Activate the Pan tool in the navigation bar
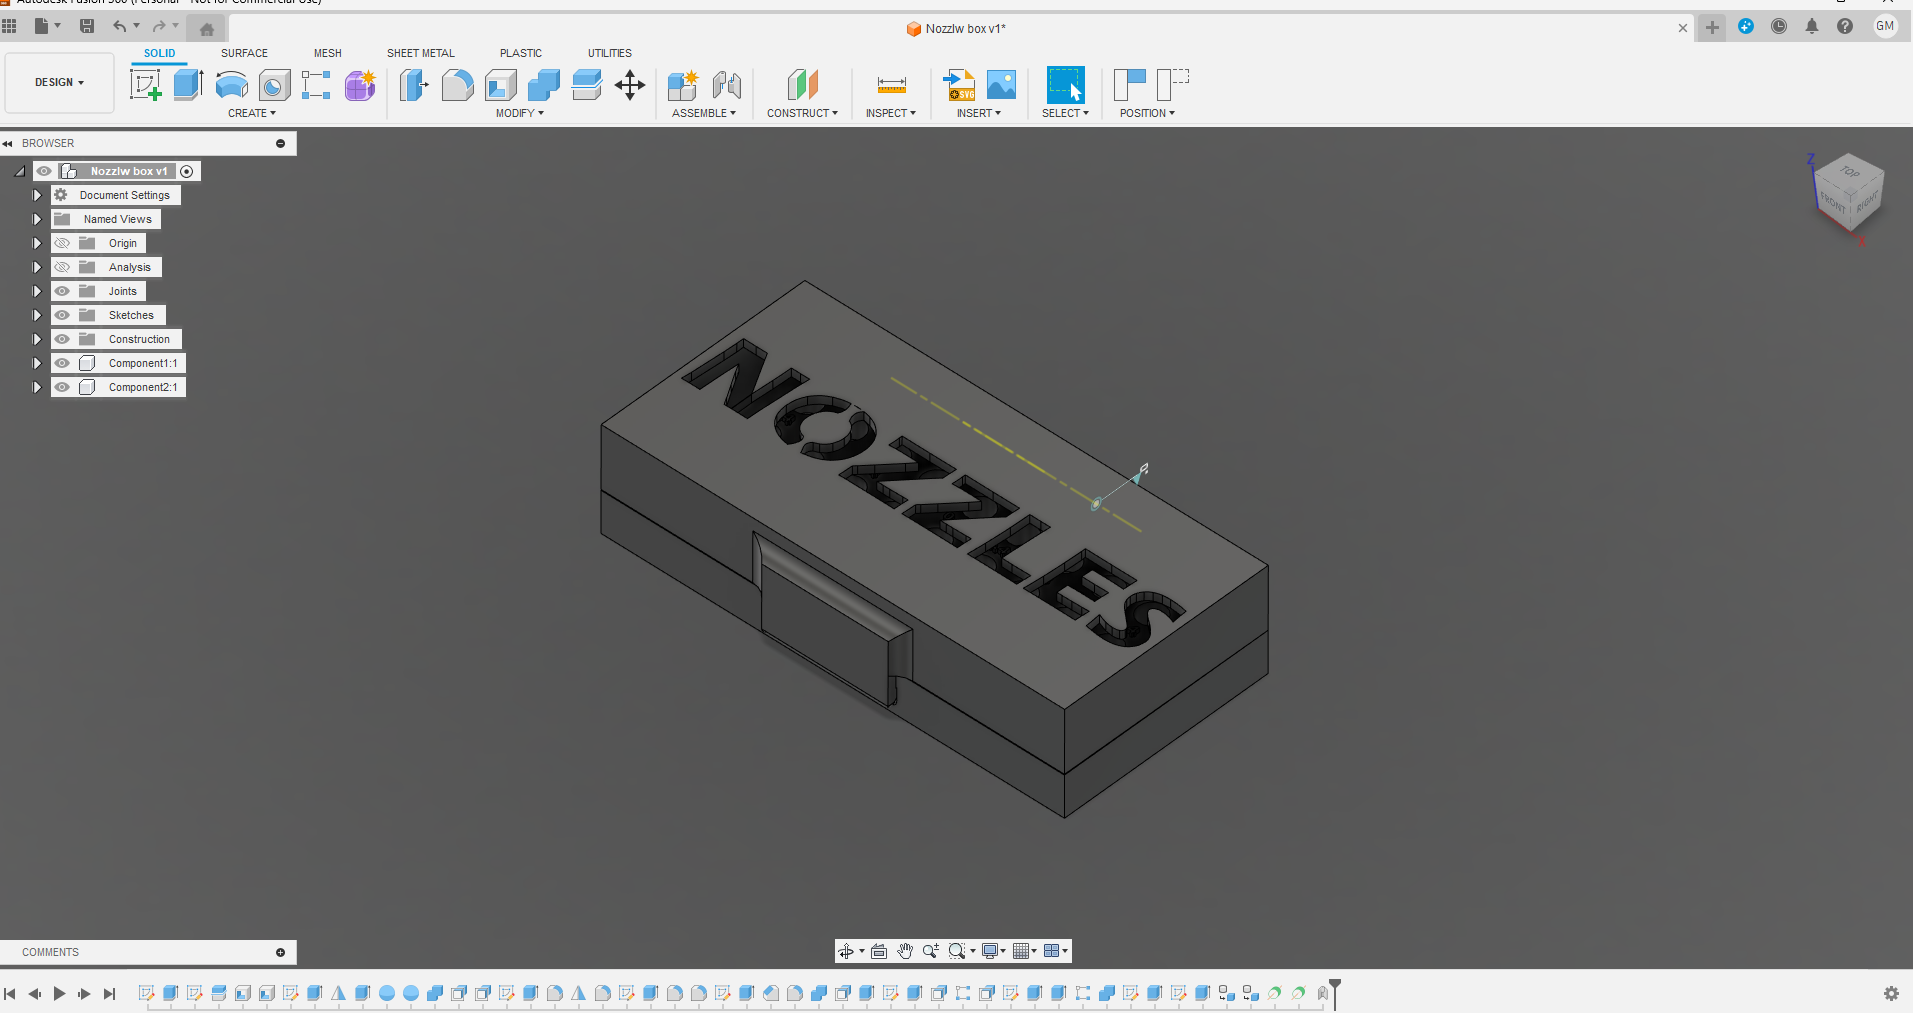This screenshot has height=1013, width=1913. [905, 951]
